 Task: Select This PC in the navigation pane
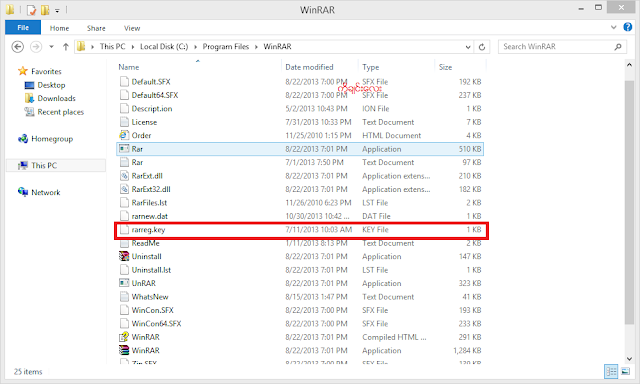(44, 165)
